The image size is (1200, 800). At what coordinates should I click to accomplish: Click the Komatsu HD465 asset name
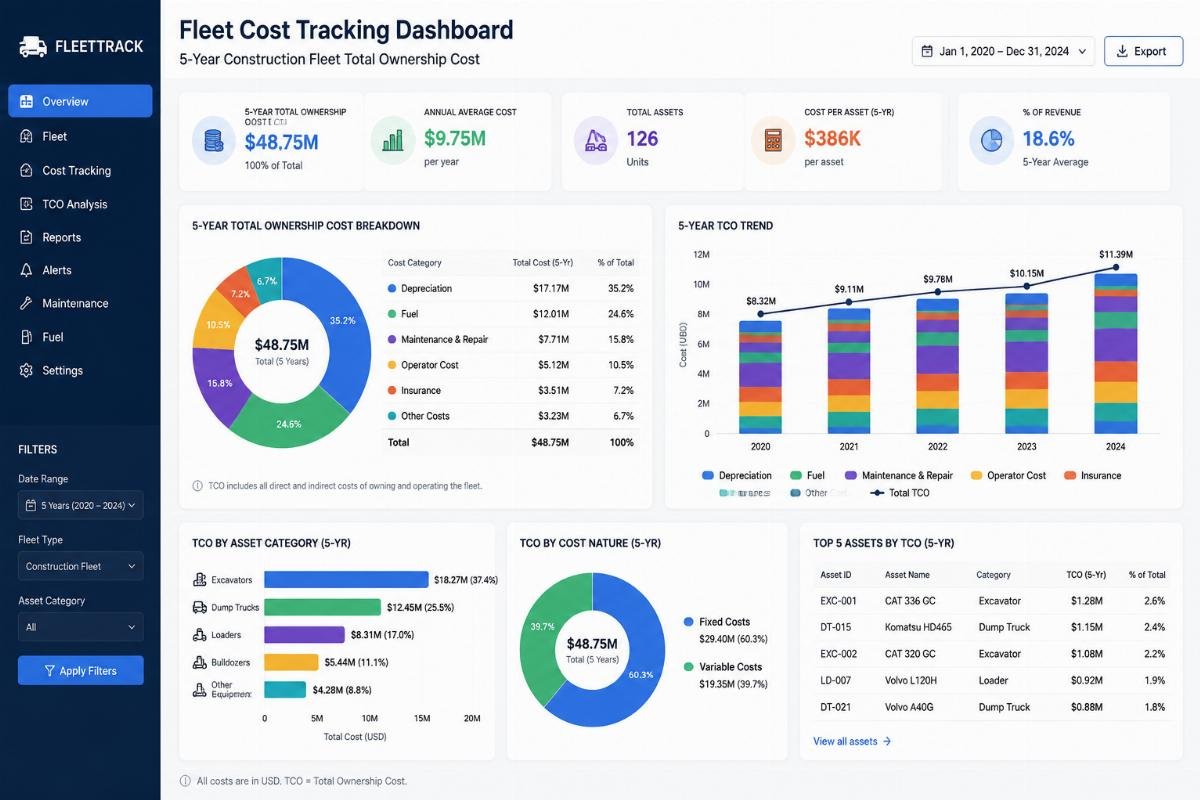918,627
